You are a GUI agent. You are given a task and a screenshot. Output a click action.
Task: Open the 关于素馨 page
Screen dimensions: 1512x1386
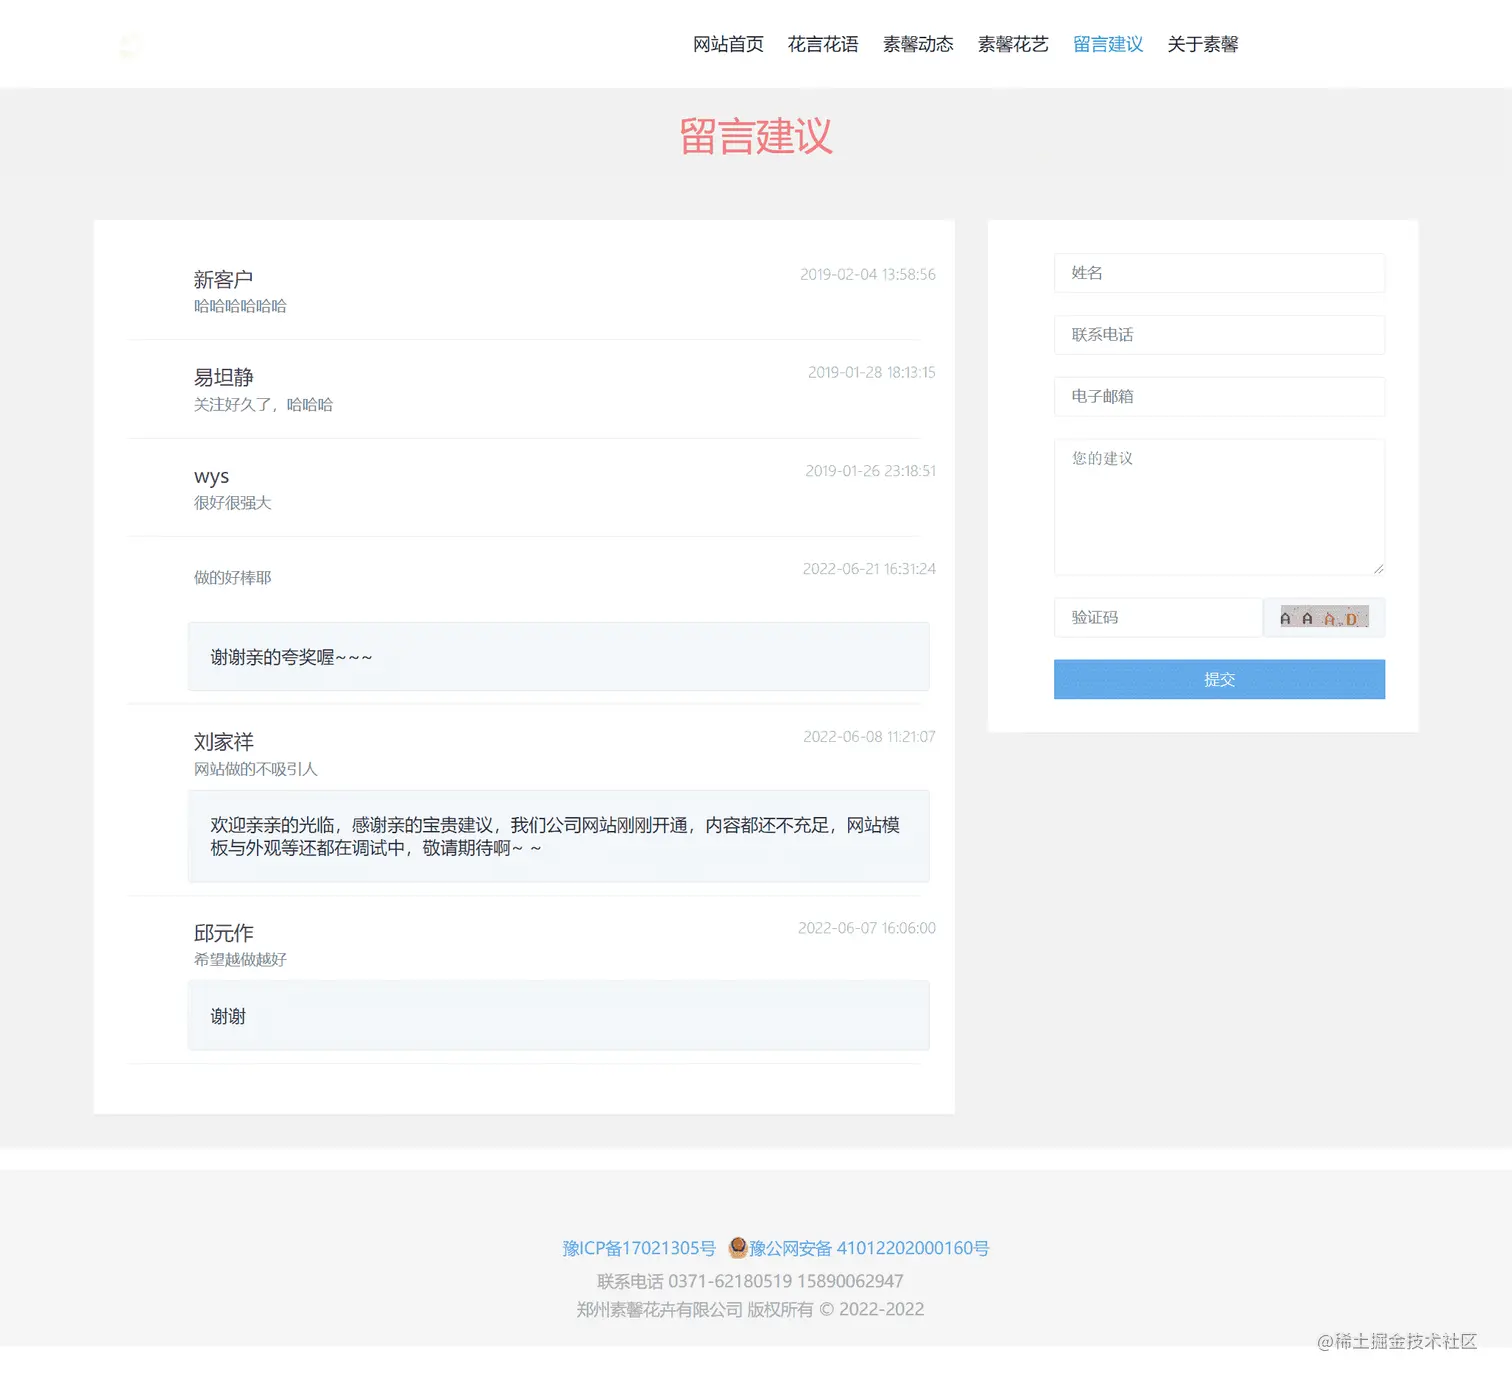point(1202,44)
